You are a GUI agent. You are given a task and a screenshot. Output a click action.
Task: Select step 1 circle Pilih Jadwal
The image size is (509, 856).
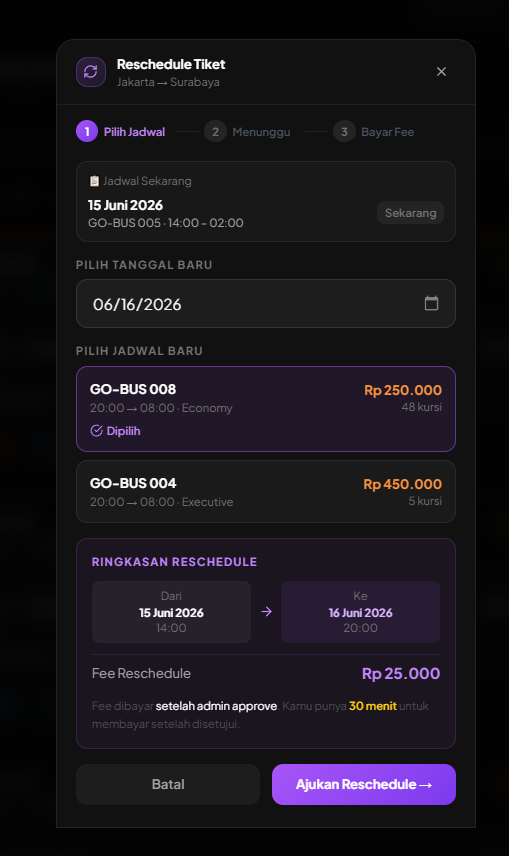click(87, 132)
